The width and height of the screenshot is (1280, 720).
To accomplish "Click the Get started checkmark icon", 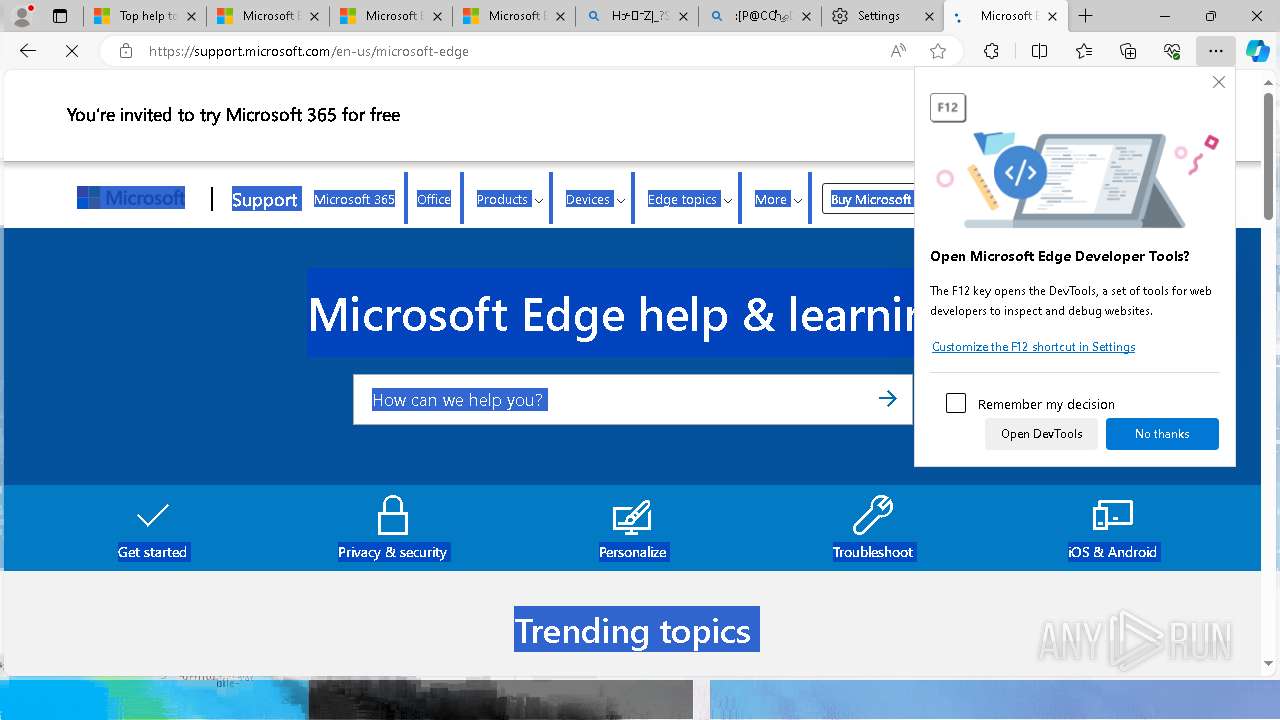I will point(152,516).
